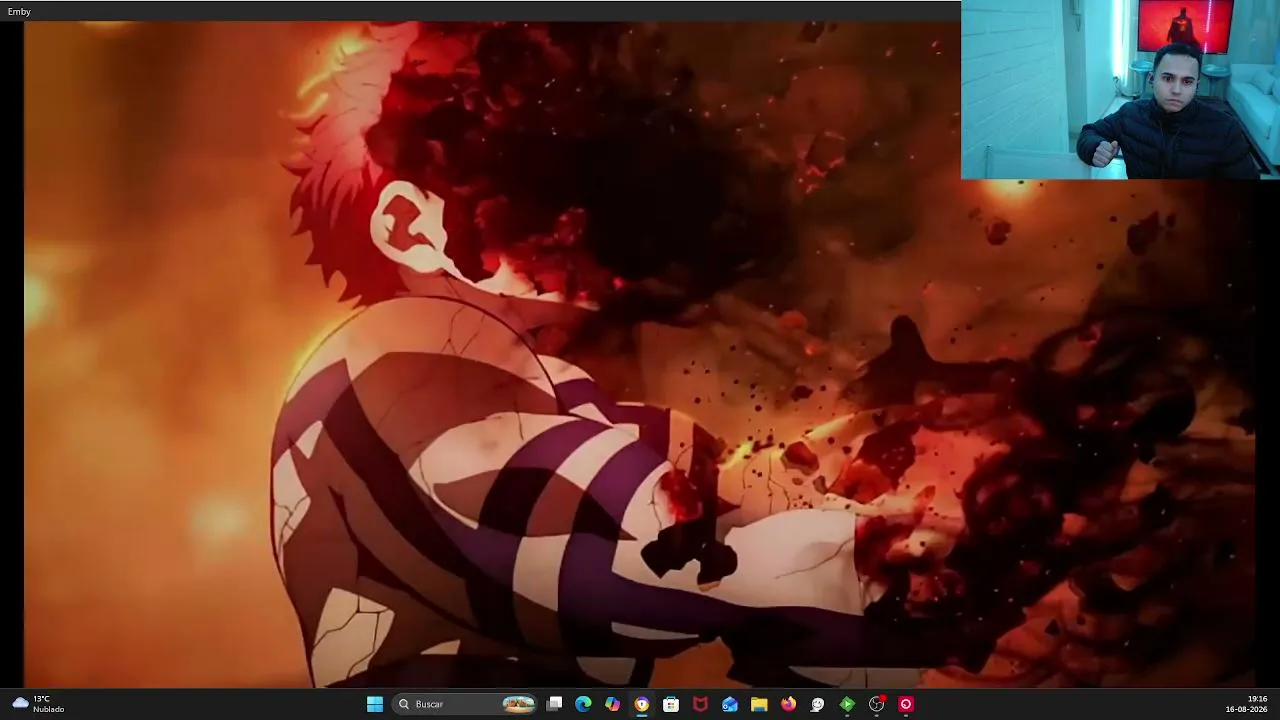Open the Copilot app icon

(x=612, y=704)
